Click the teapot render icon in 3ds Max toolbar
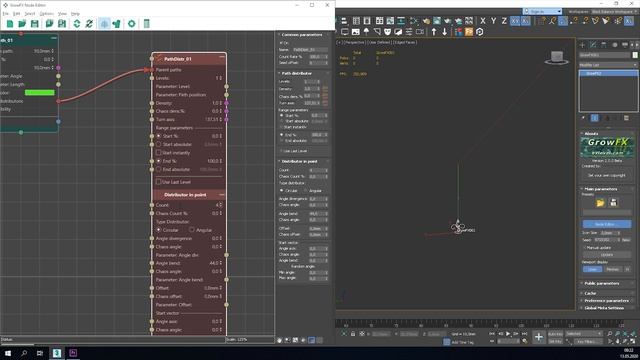 426,21
